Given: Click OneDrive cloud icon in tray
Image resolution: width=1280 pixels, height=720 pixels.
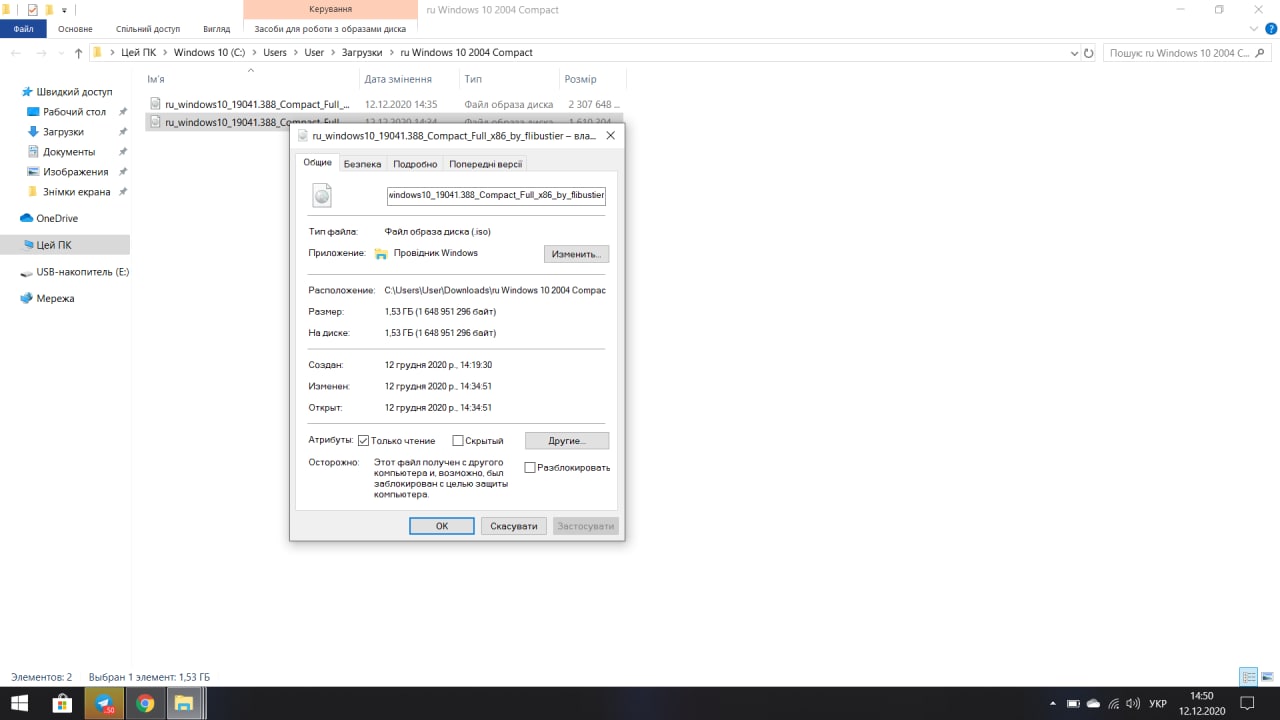Looking at the screenshot, I should coord(1093,703).
